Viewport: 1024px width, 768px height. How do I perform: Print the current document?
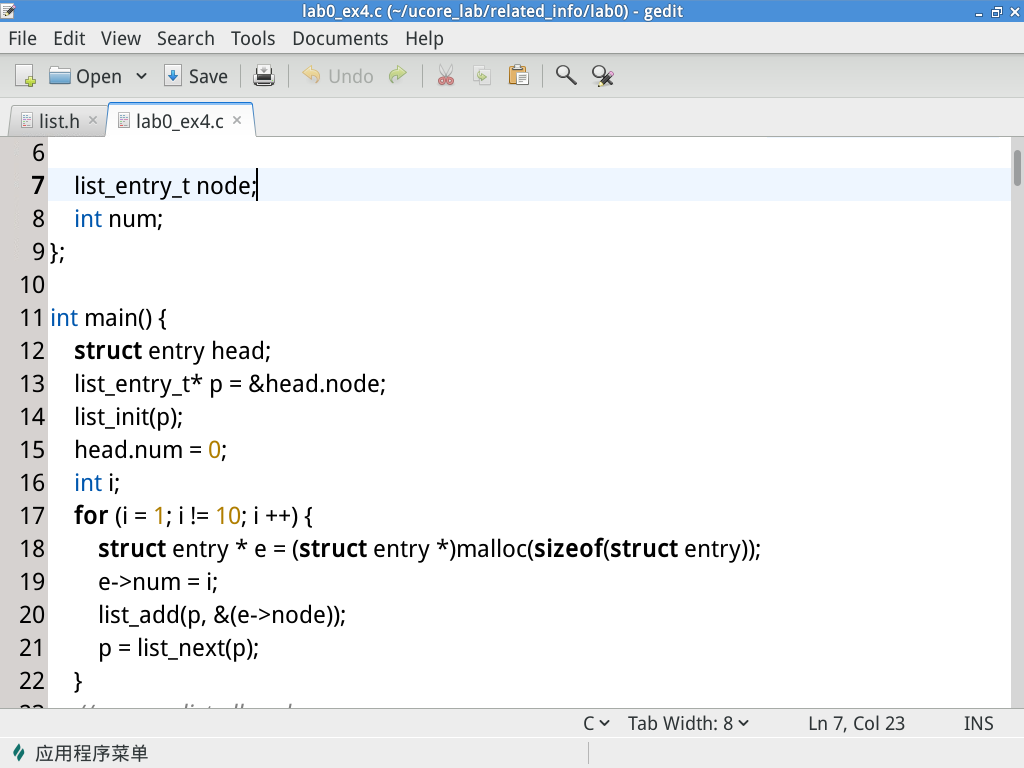point(263,75)
